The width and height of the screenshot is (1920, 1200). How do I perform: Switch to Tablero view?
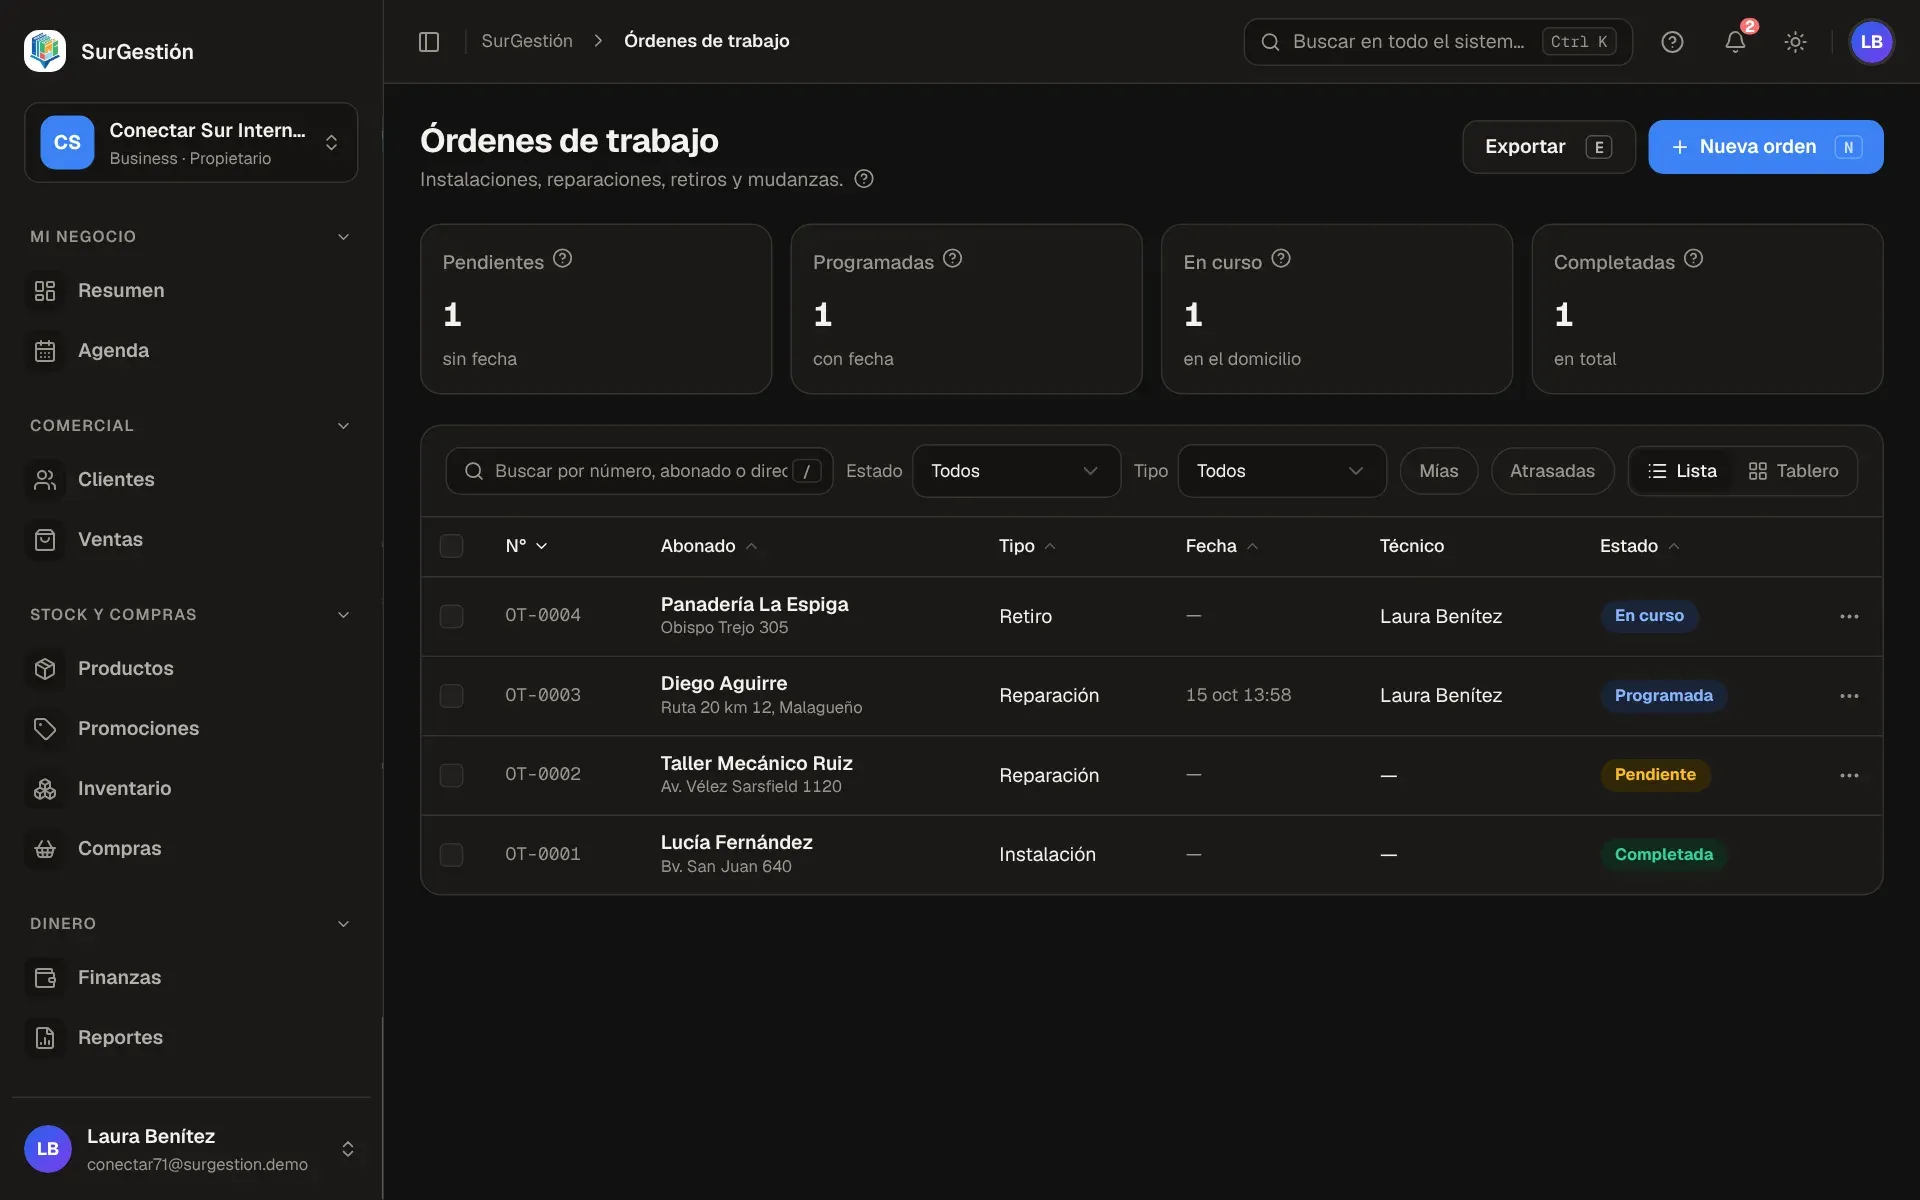[1793, 471]
